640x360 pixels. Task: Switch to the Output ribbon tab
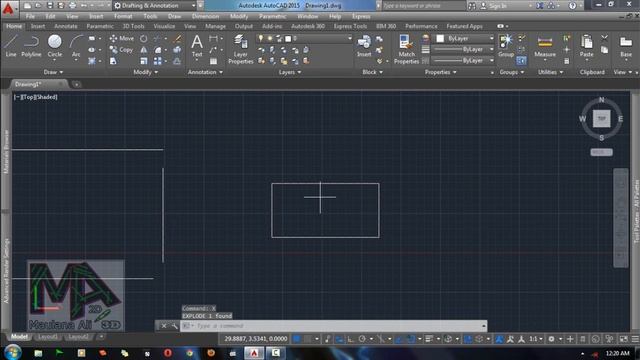(244, 26)
